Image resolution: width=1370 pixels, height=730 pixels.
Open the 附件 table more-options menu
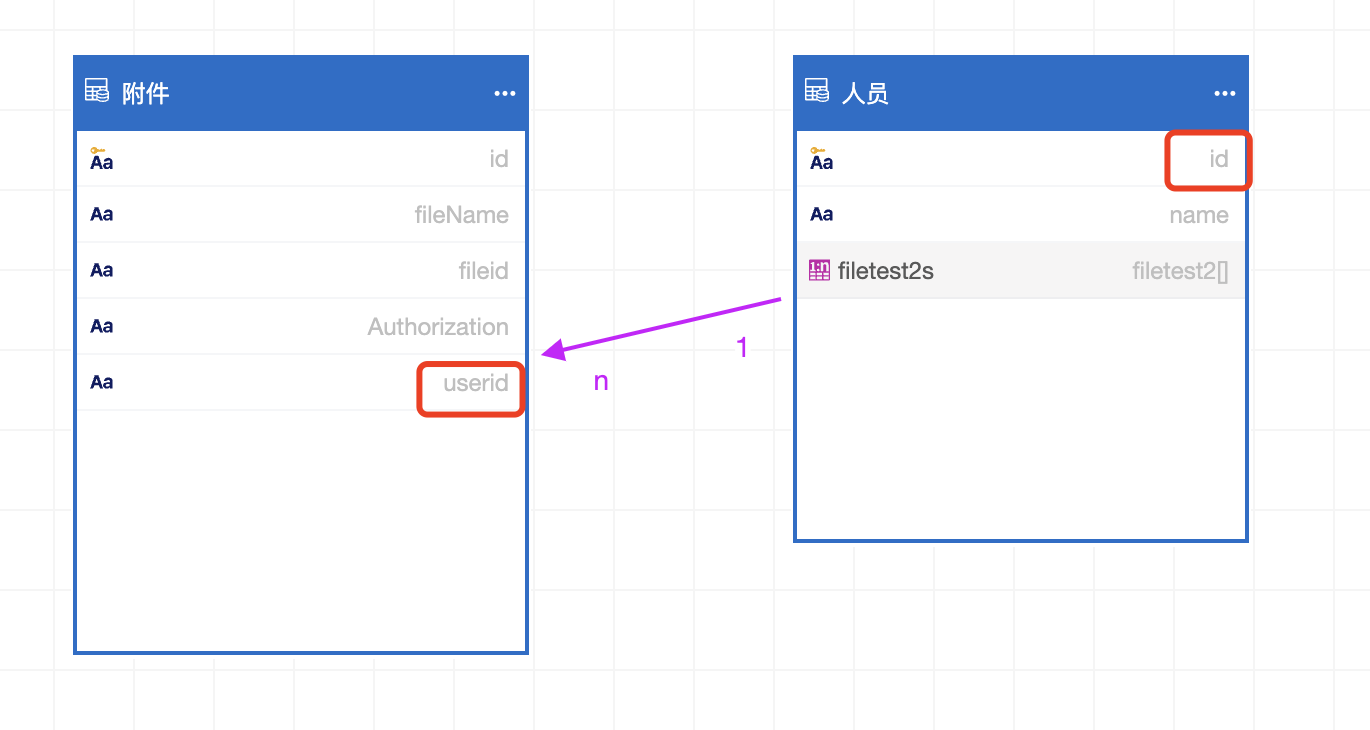coord(505,94)
